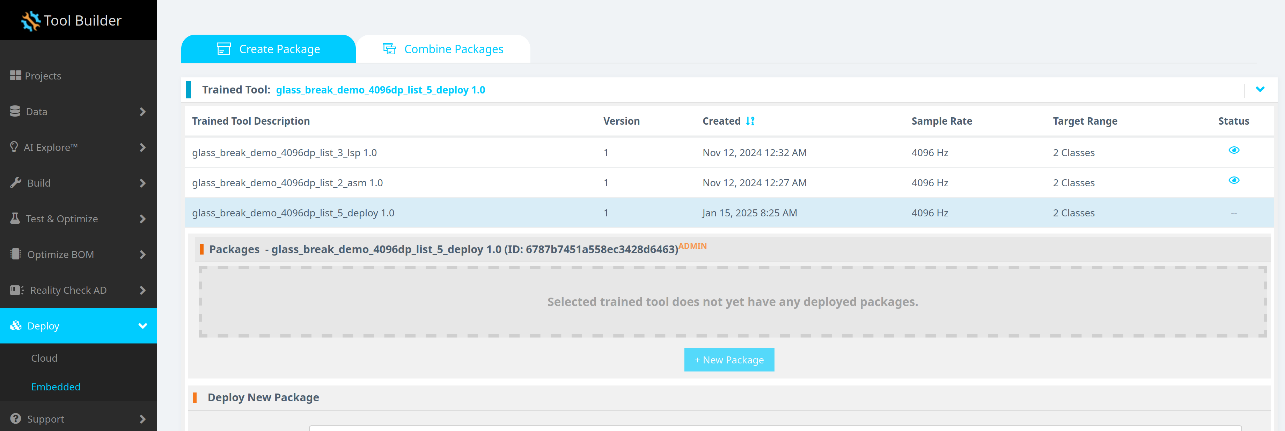Viewport: 1285px width, 431px height.
Task: Toggle eye icon for list_3_lsp row
Action: tap(1234, 150)
